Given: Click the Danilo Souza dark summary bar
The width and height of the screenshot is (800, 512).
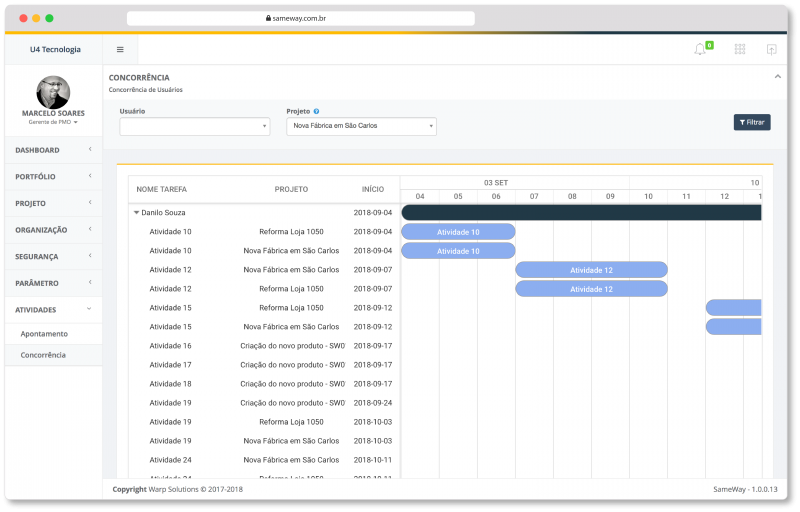Looking at the screenshot, I should (580, 212).
